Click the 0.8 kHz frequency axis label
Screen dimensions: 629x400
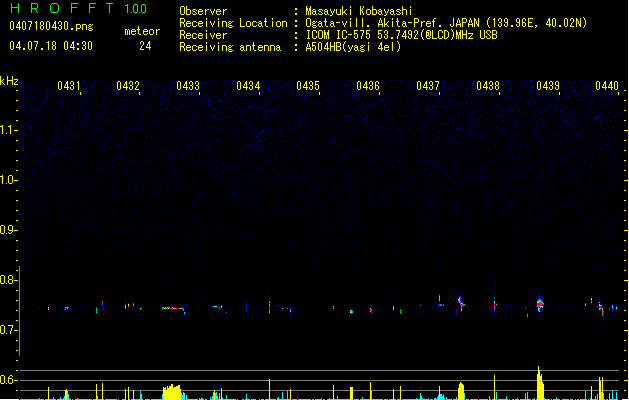8,280
